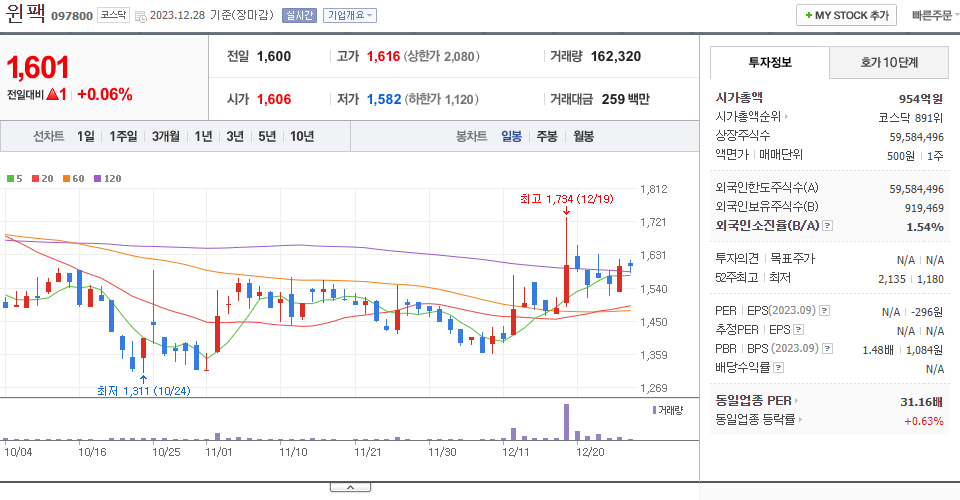Click 거래량 value 162,320
Image resolution: width=960 pixels, height=500 pixels.
coord(615,56)
